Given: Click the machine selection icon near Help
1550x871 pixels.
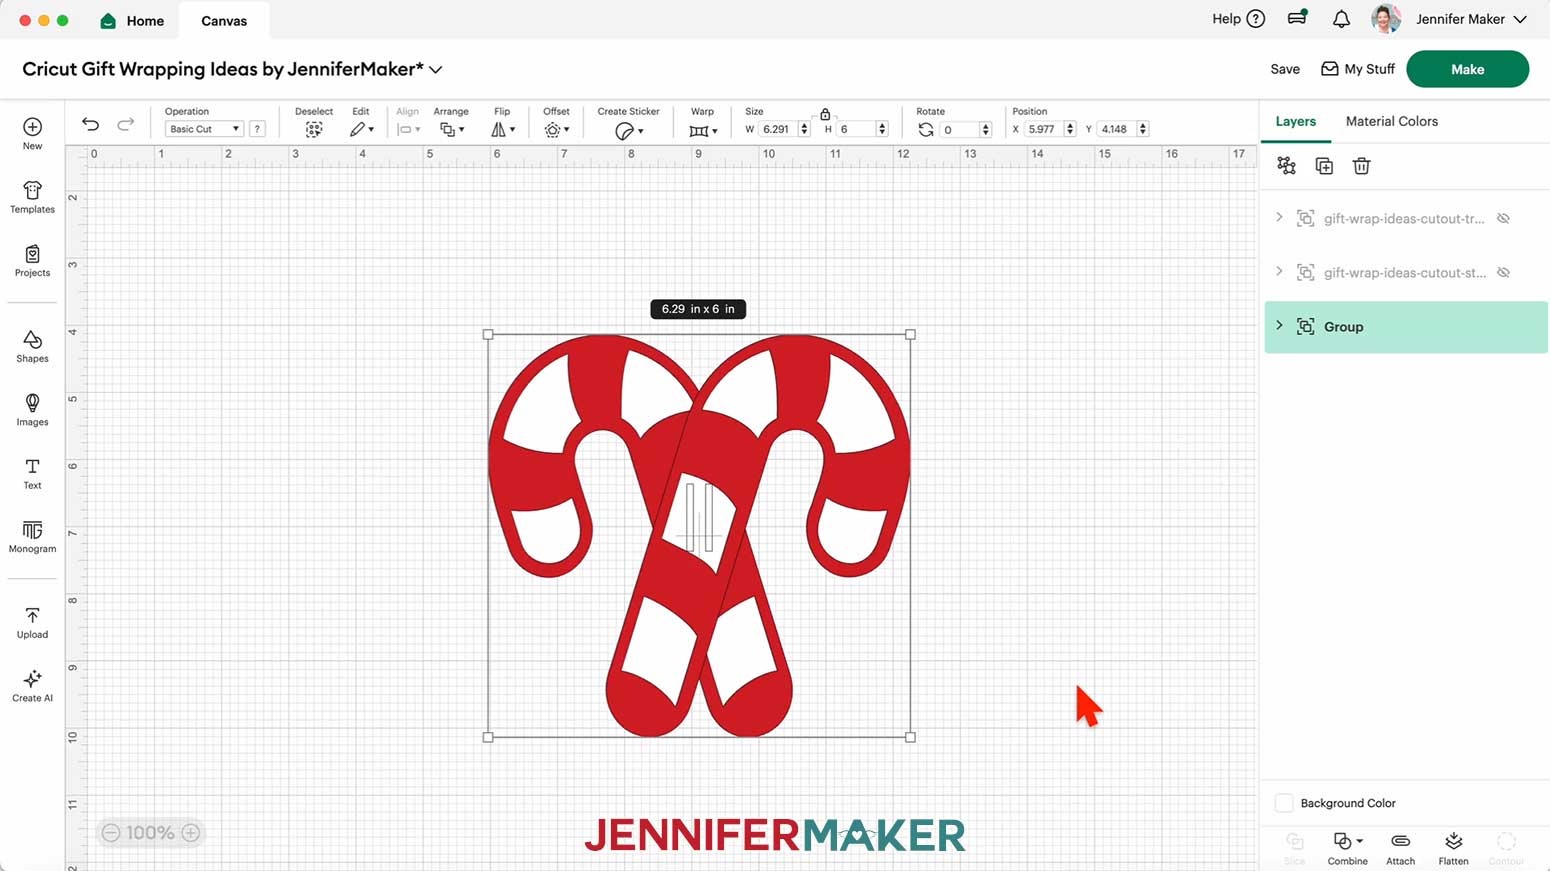Looking at the screenshot, I should (x=1297, y=18).
